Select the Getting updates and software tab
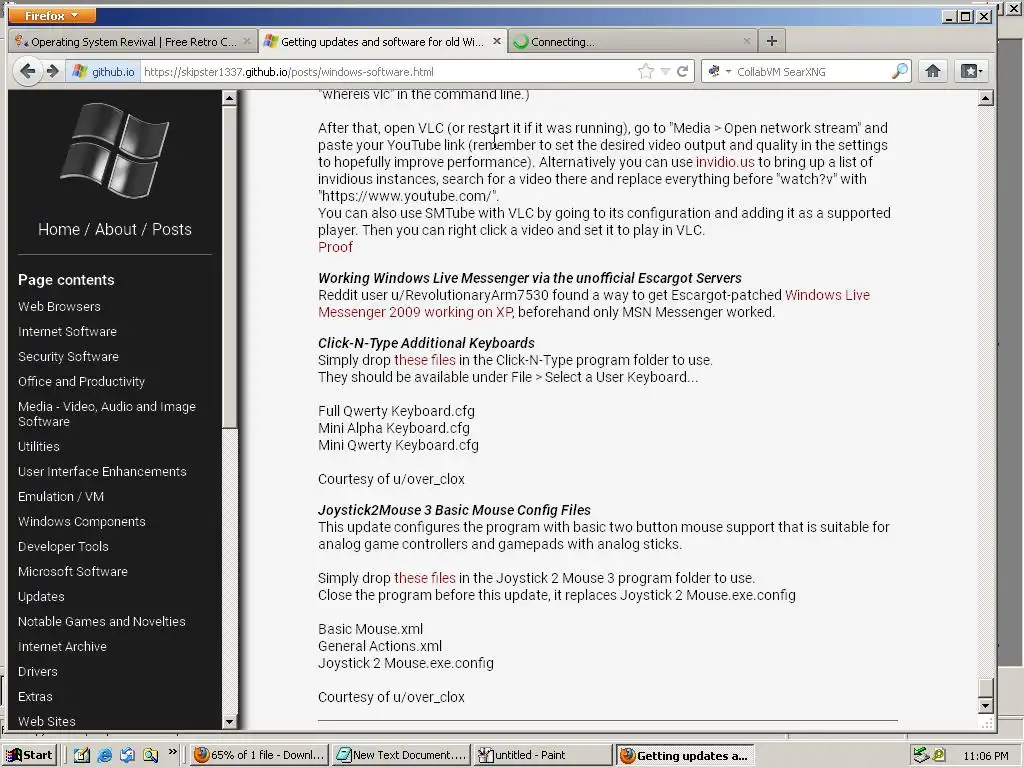Image resolution: width=1024 pixels, height=768 pixels. pyautogui.click(x=382, y=42)
